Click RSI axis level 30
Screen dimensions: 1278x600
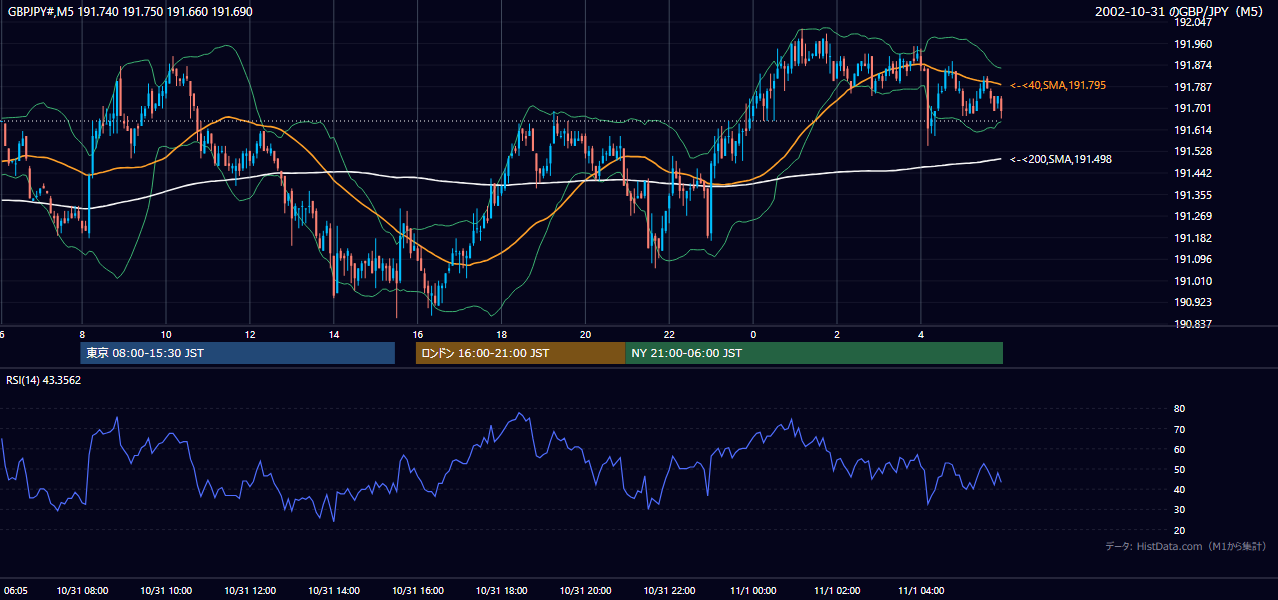1179,510
